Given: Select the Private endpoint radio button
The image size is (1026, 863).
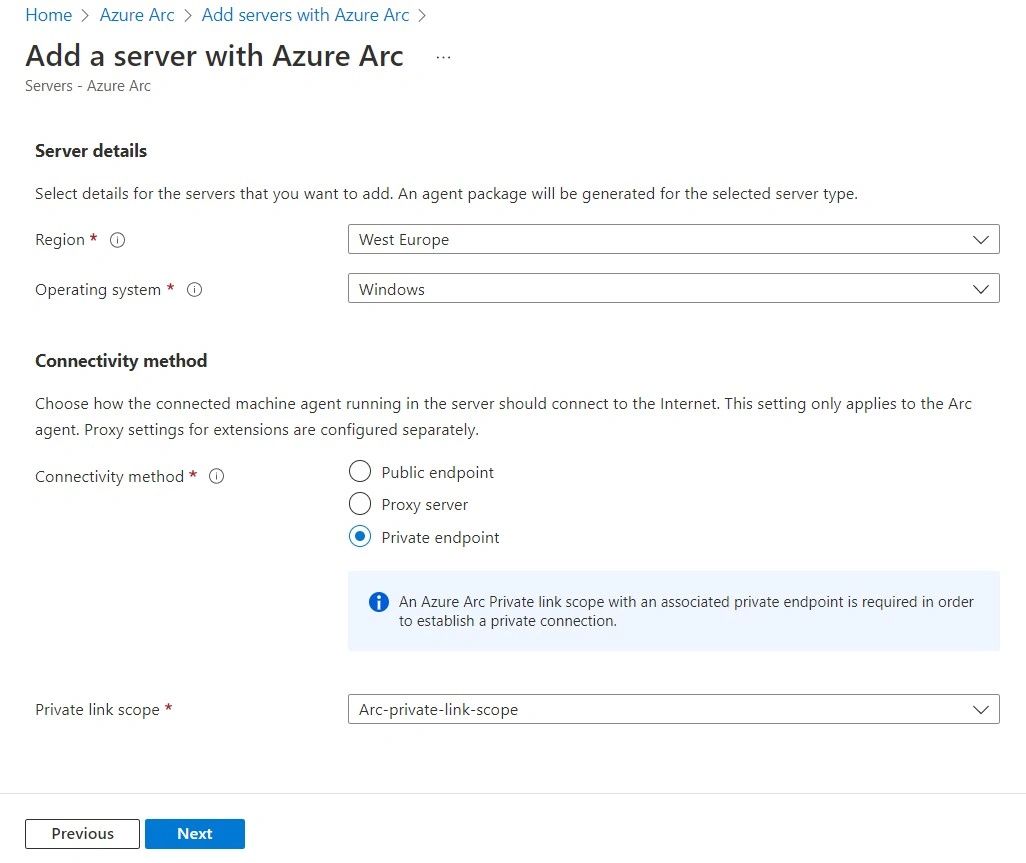Looking at the screenshot, I should click(360, 537).
